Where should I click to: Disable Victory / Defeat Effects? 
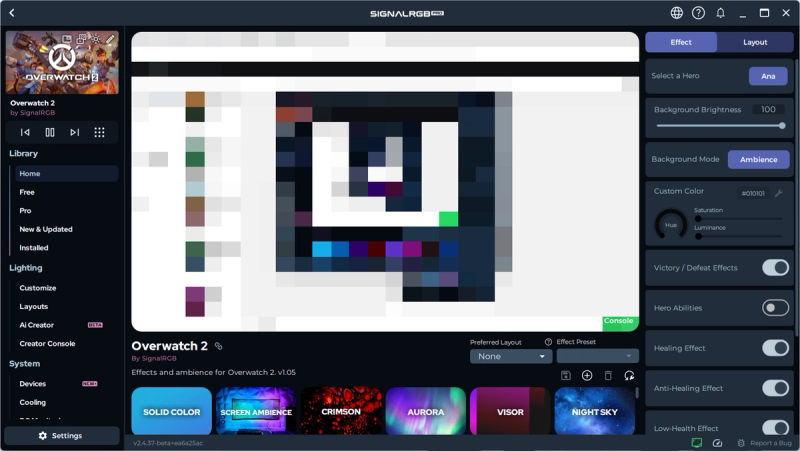[775, 268]
